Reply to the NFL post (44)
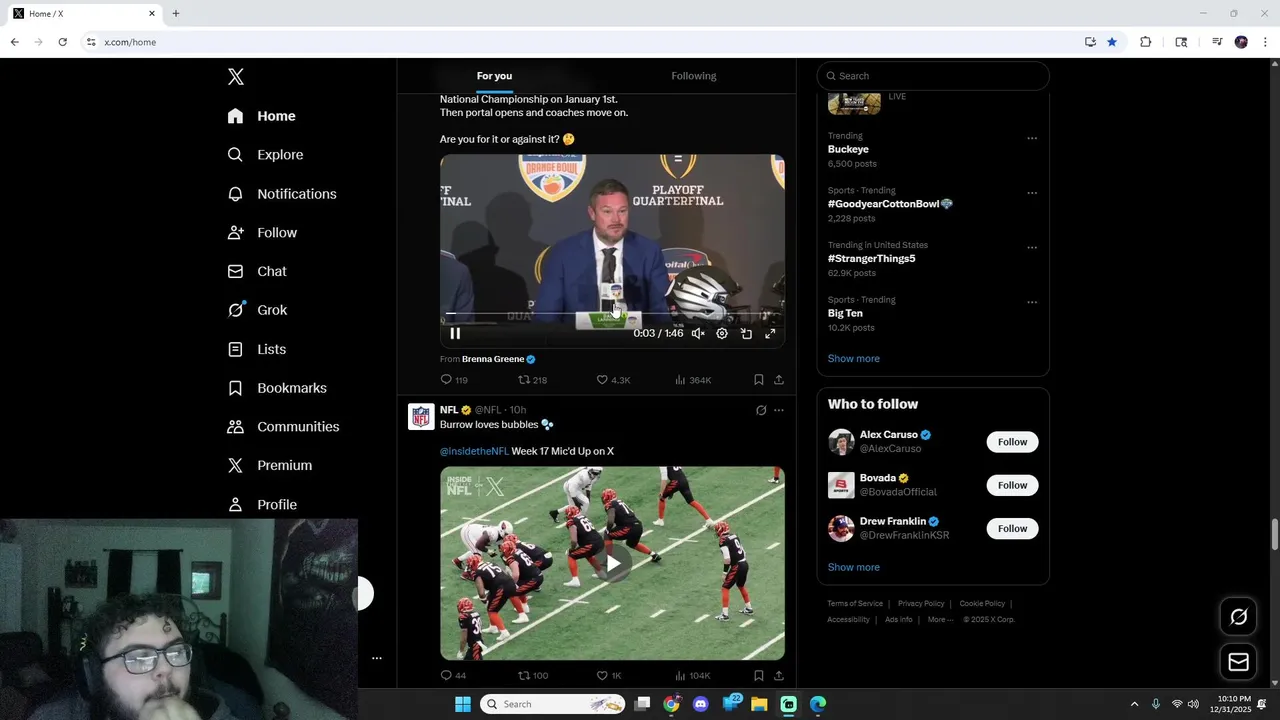Screen dimensions: 1280x720 [x=453, y=676]
